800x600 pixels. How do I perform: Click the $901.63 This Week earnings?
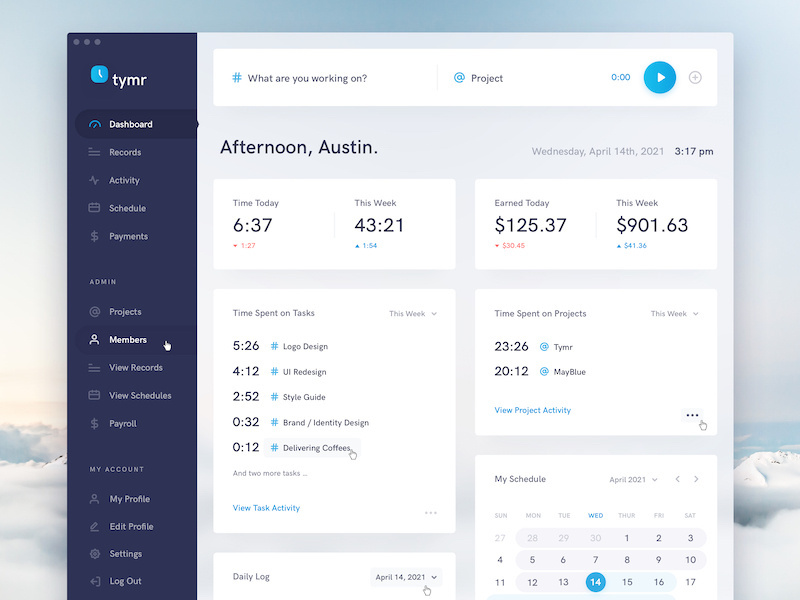pos(652,226)
